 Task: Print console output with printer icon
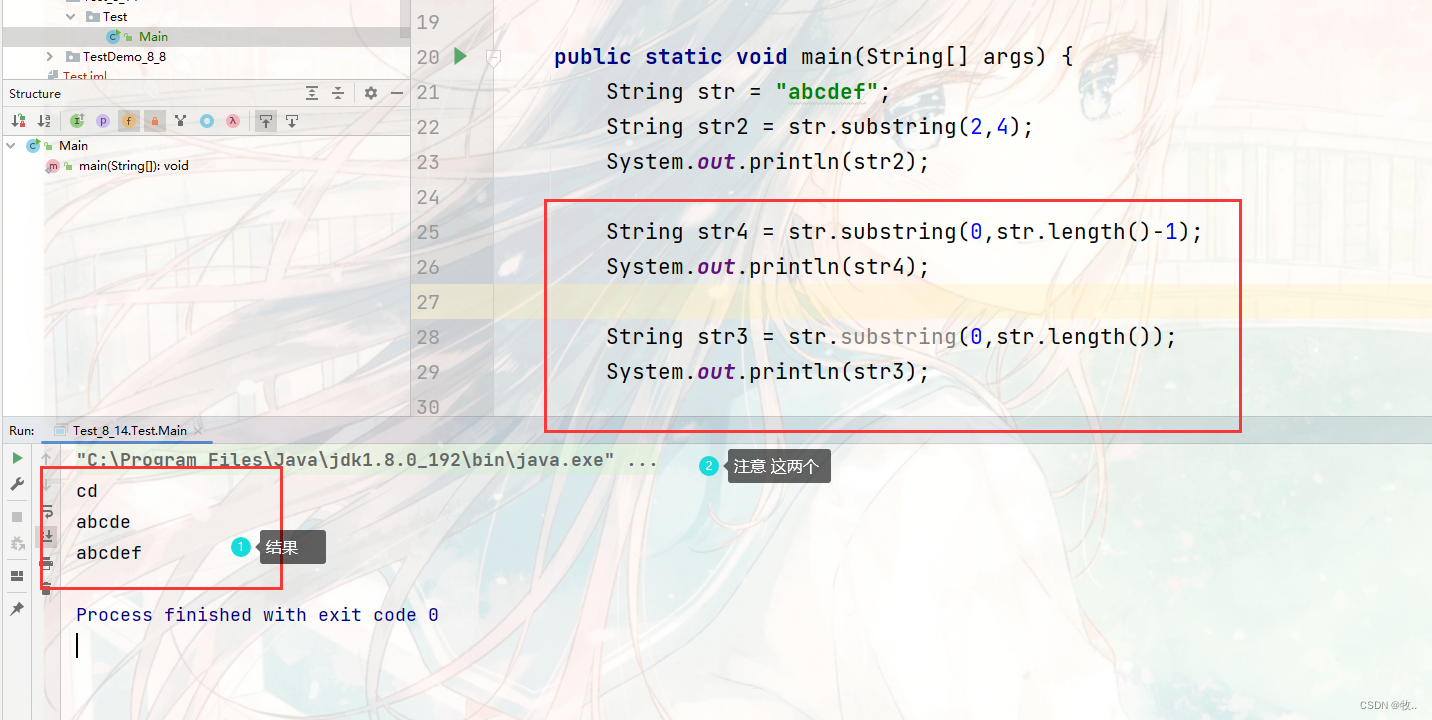46,562
